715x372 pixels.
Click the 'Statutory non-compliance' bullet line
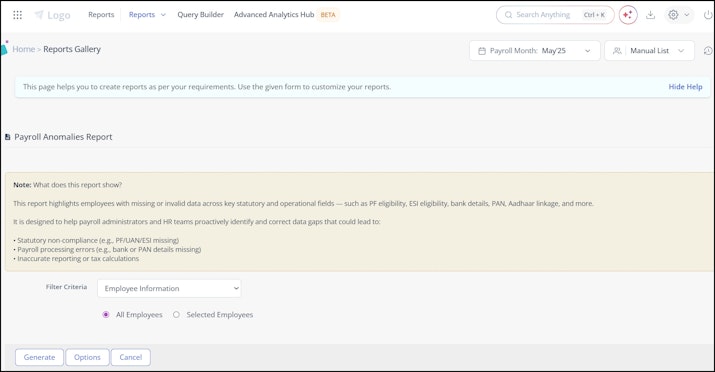[x=96, y=240]
